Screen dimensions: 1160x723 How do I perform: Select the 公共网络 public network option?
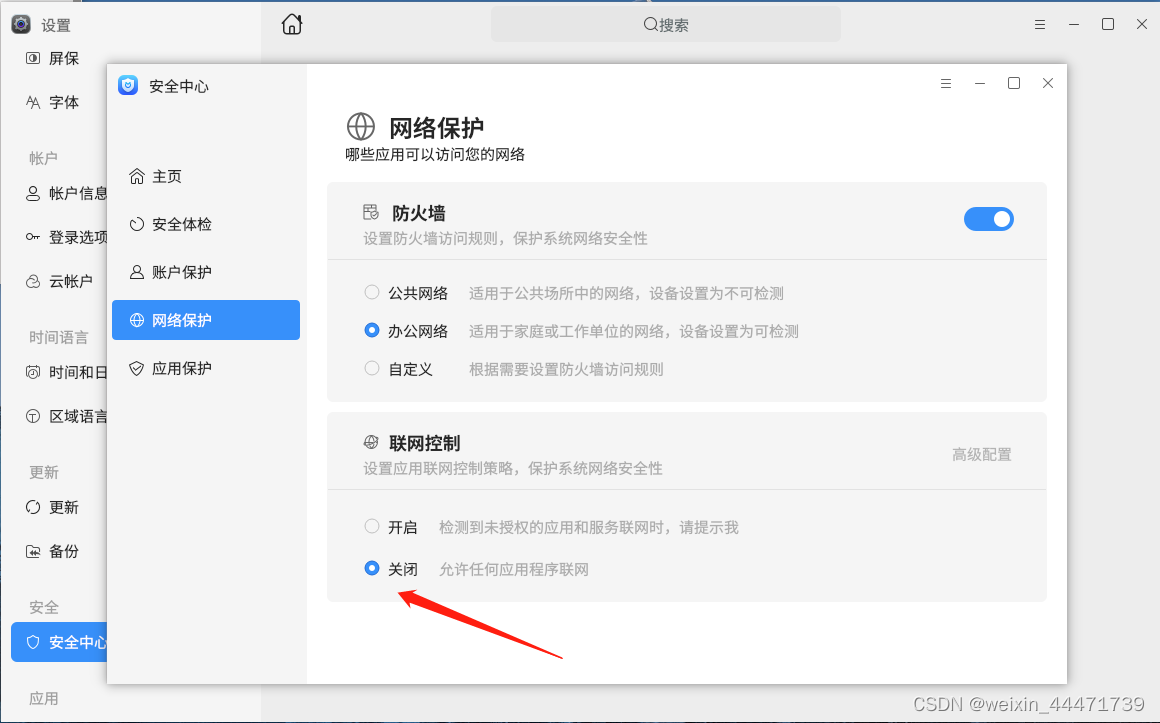point(370,293)
